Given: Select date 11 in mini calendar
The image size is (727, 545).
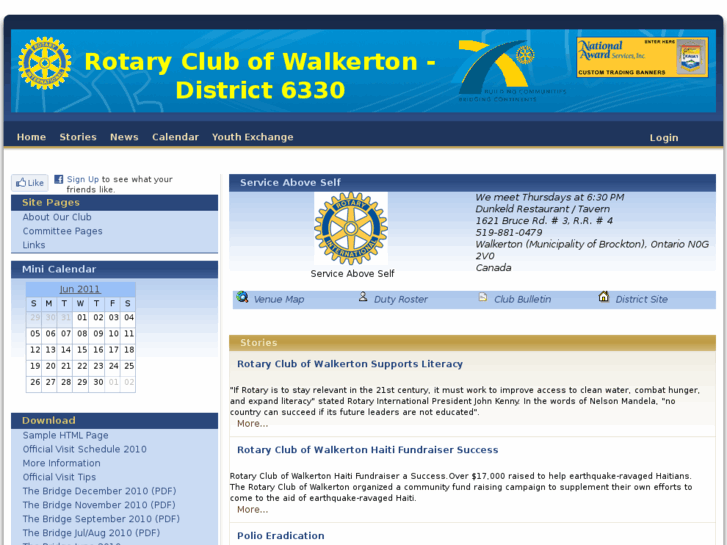Looking at the screenshot, I should pos(129,333).
